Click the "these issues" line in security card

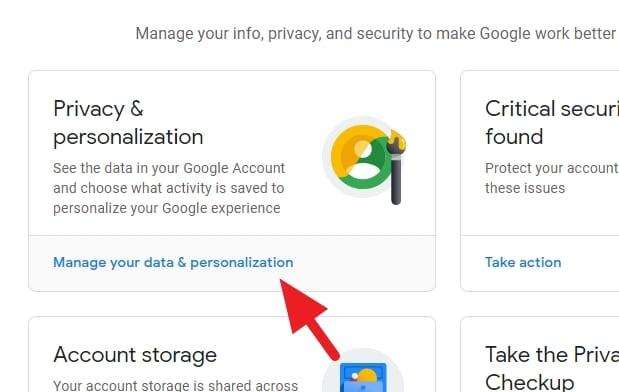[x=525, y=188]
